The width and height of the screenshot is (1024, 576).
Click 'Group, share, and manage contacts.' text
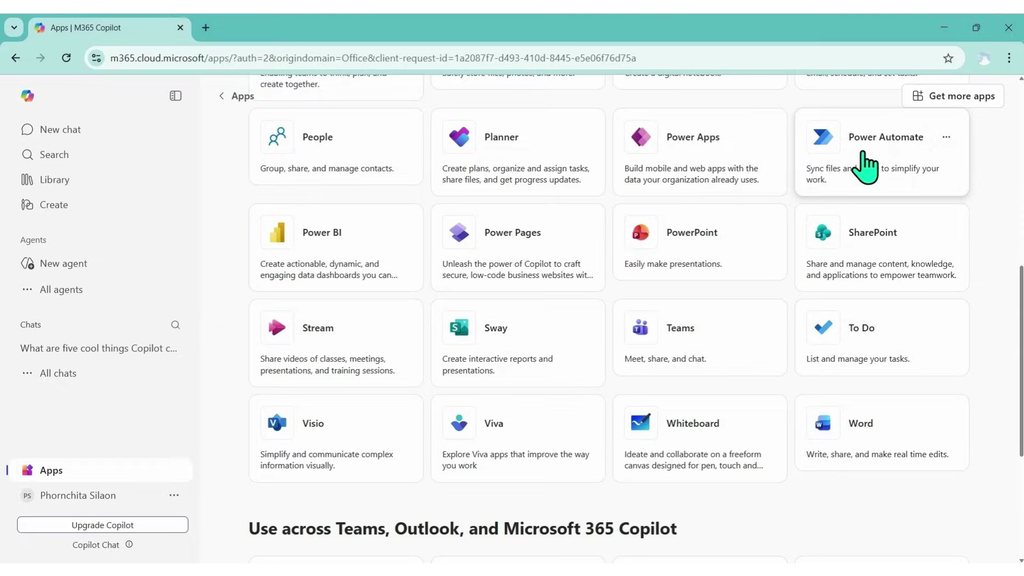327,168
